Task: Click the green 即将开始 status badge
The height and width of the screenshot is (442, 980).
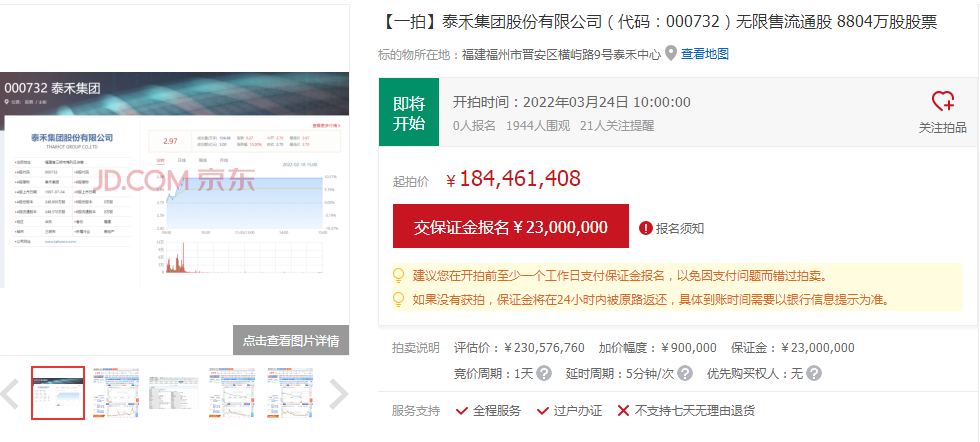Action: (408, 112)
